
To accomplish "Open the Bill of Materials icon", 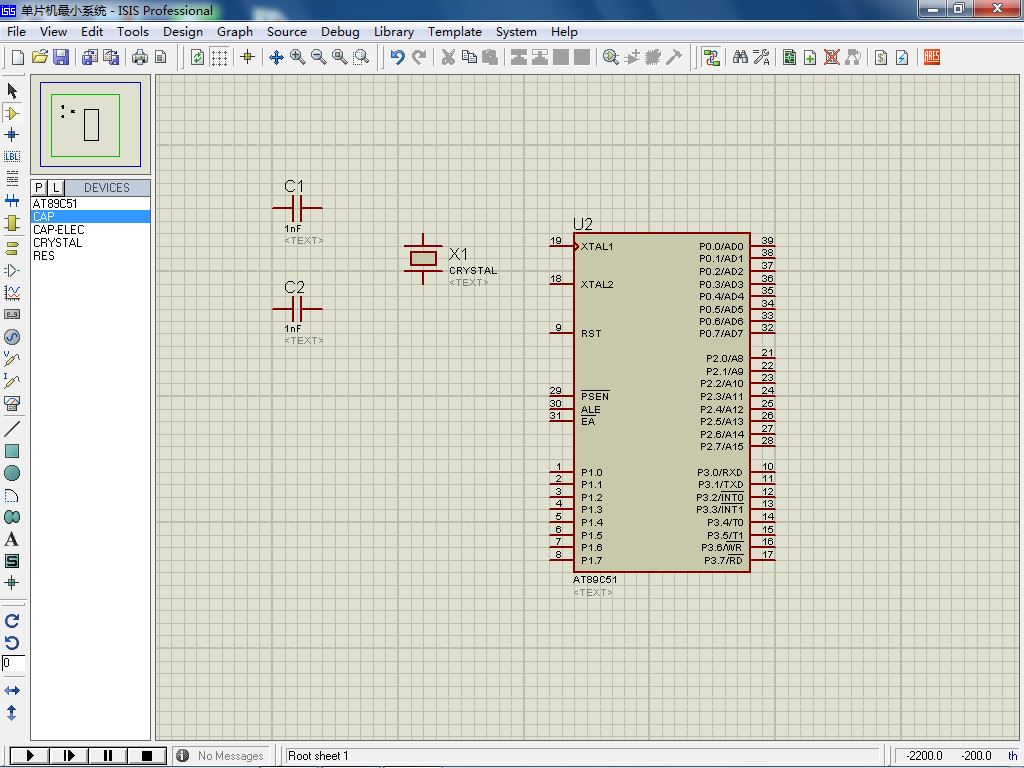I will tap(881, 57).
